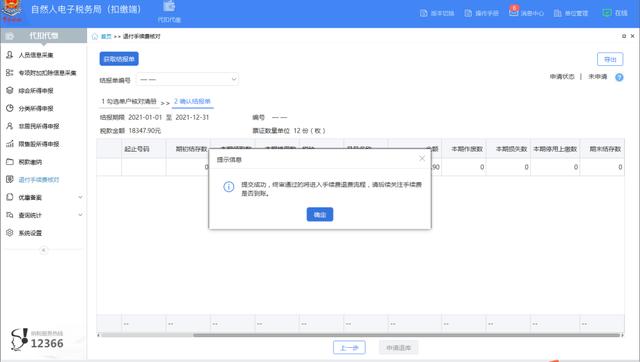640x362 pixels.
Task: Select step 2 确认结报单 tab
Action: point(192,101)
